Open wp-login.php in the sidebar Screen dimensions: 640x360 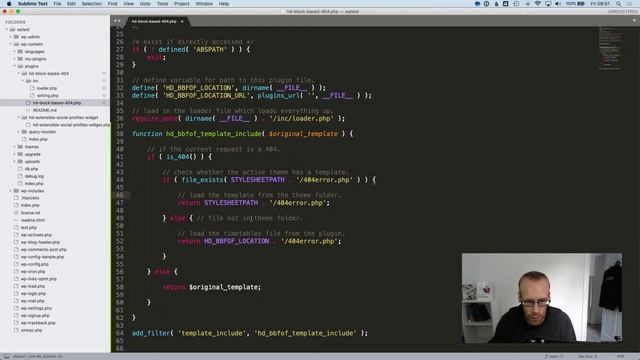click(33, 293)
